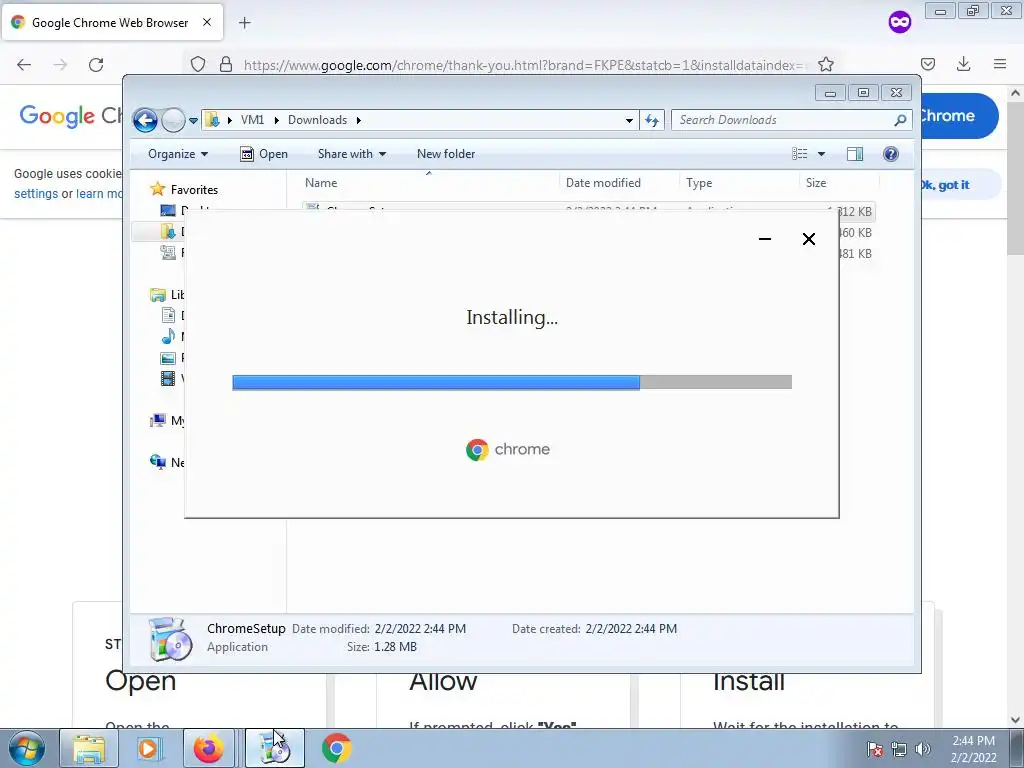The image size is (1024, 768).
Task: Open Explorer help icon
Action: click(x=890, y=154)
